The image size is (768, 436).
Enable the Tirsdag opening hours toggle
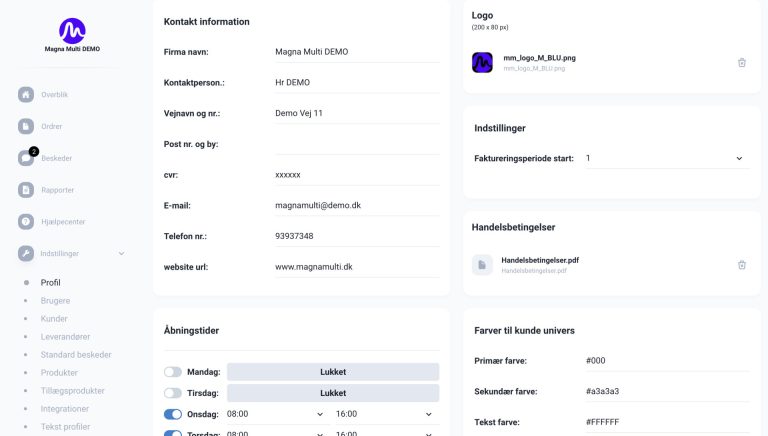[x=173, y=393]
